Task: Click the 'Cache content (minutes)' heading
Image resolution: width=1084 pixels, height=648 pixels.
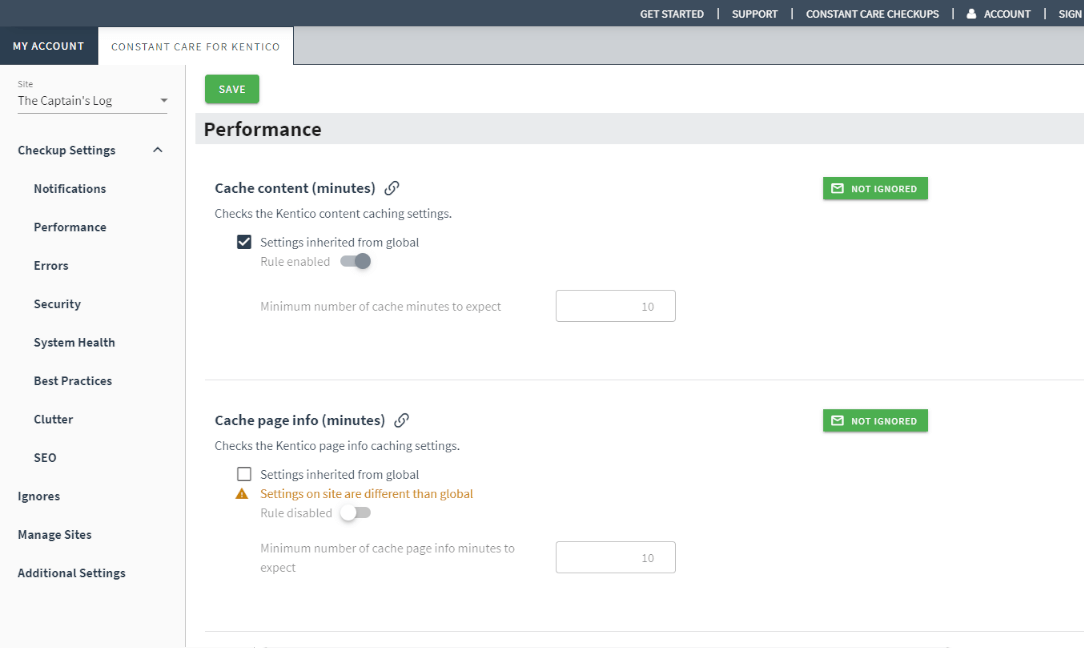Action: [x=295, y=188]
